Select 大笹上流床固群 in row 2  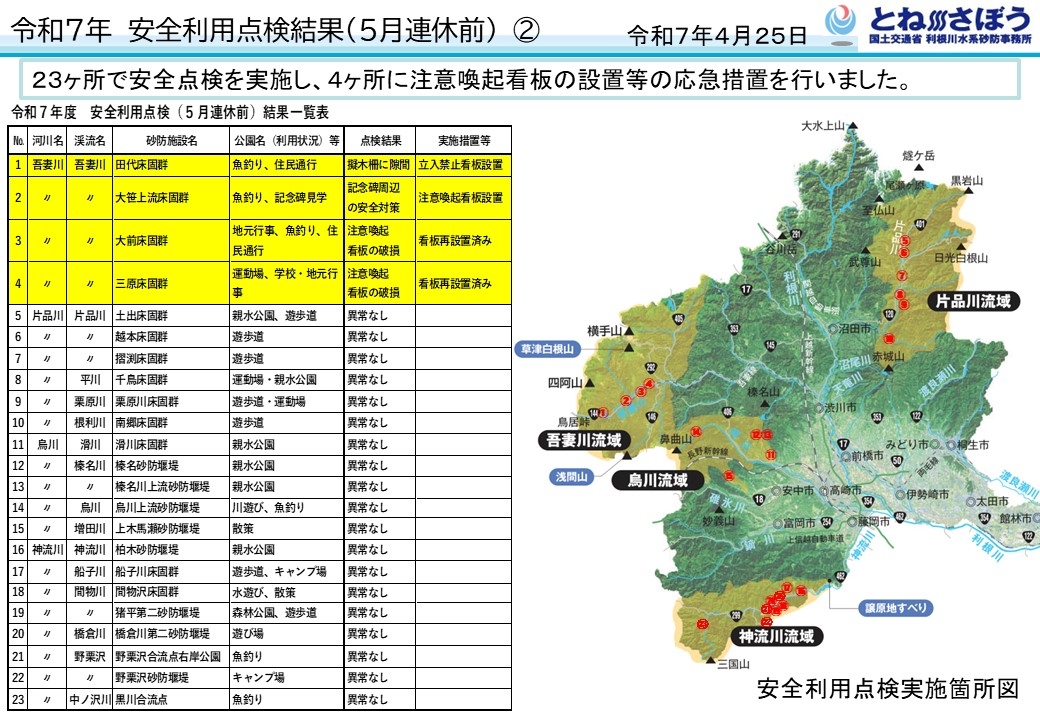(152, 198)
